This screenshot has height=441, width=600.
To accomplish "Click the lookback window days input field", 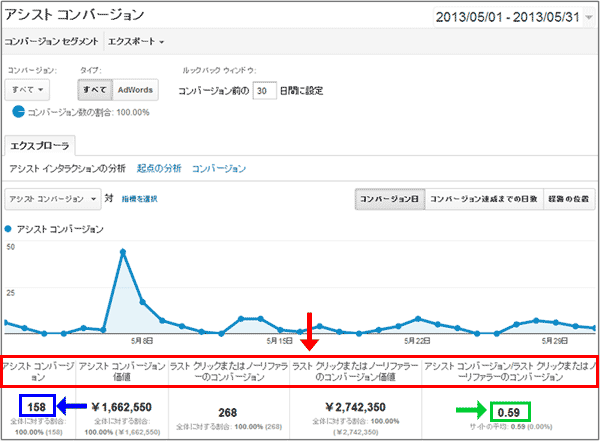I will click(x=264, y=90).
